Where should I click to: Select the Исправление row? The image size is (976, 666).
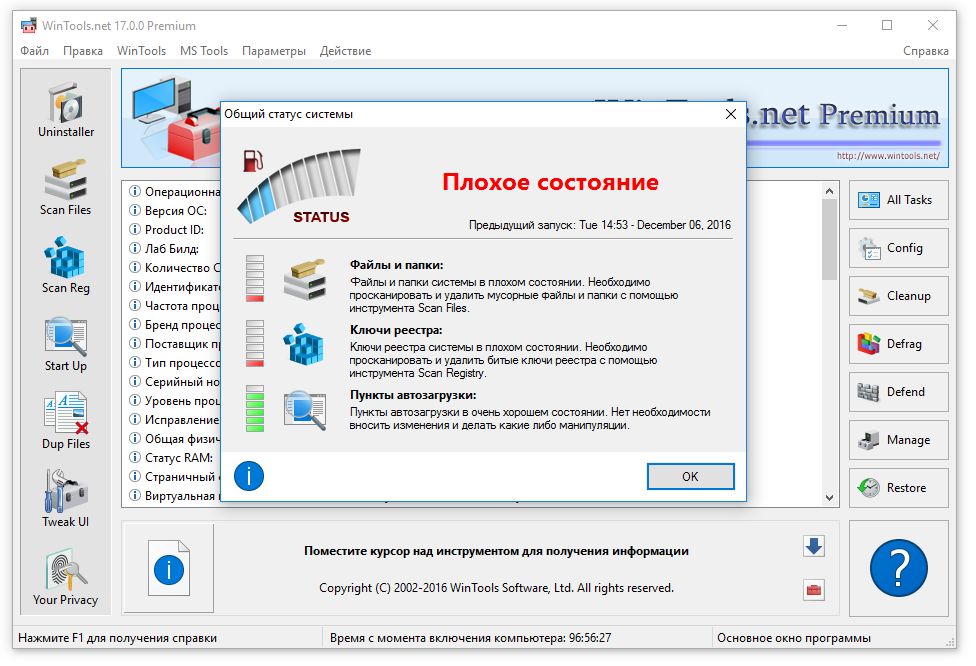click(x=174, y=420)
